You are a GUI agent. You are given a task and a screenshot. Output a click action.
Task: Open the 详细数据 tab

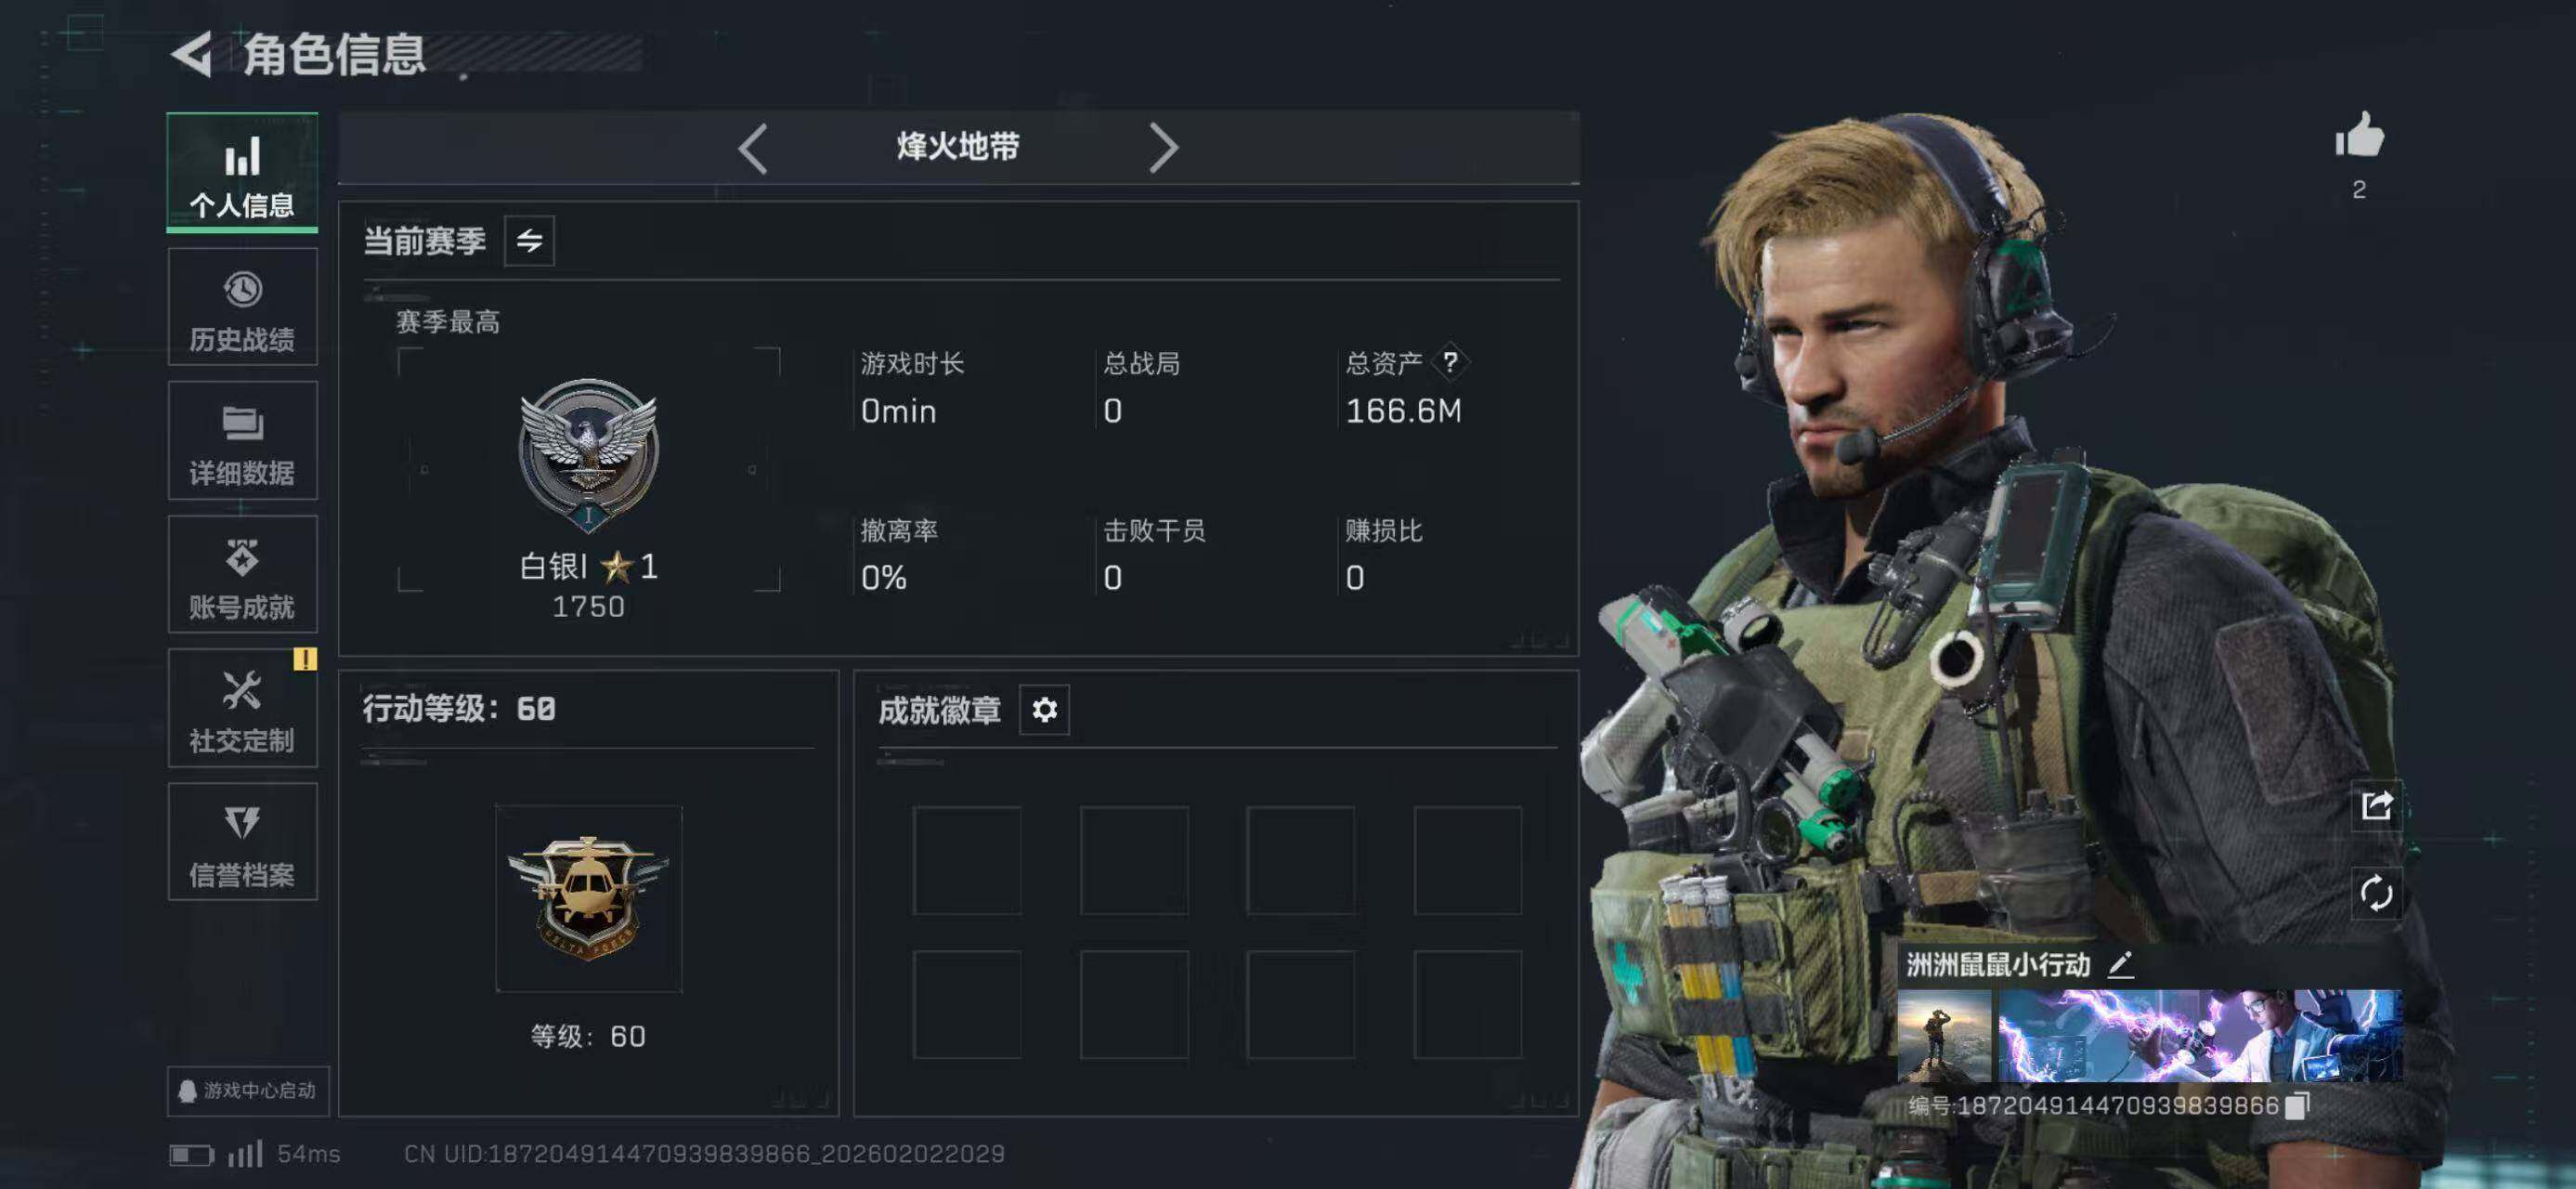[242, 441]
